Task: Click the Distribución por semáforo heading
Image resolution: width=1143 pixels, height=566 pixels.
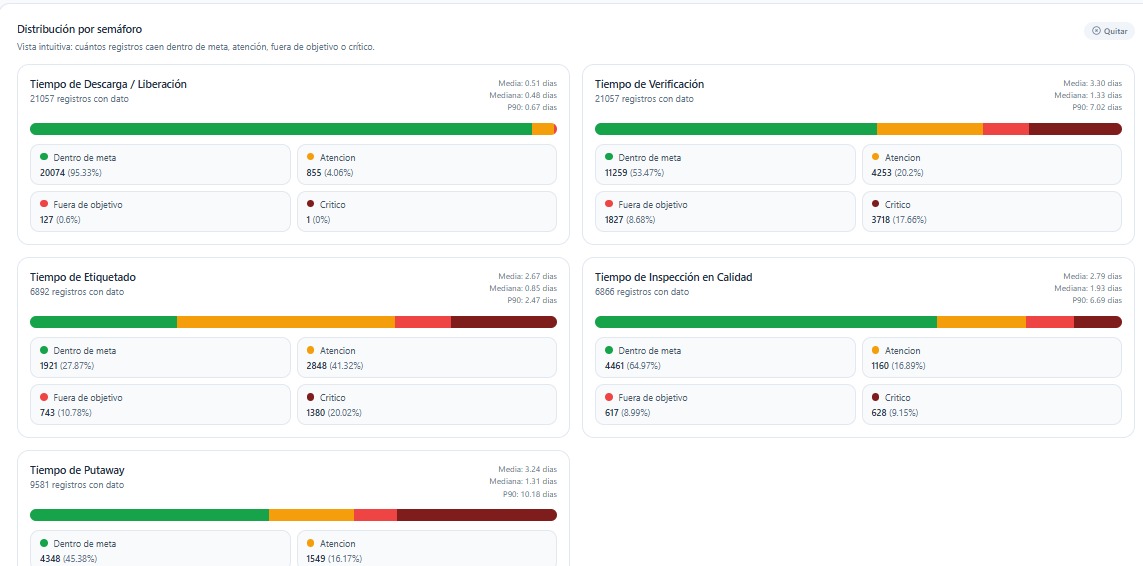Action: coord(79,29)
